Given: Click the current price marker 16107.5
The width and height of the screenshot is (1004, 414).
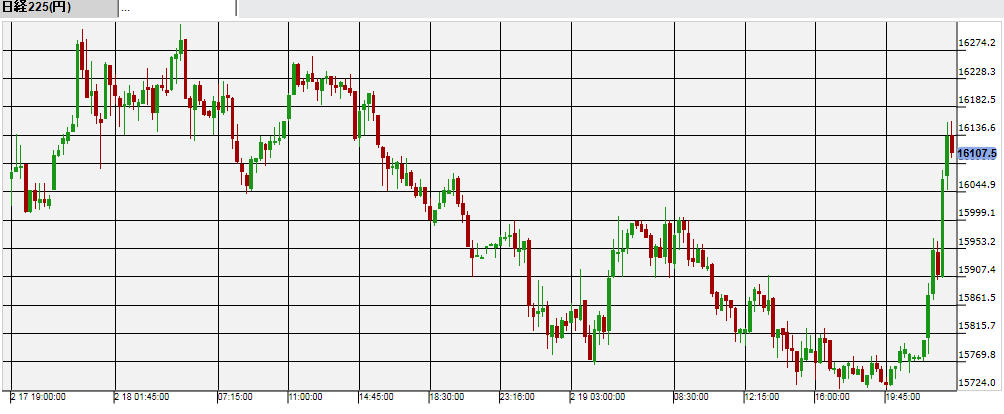Looking at the screenshot, I should pos(977,154).
